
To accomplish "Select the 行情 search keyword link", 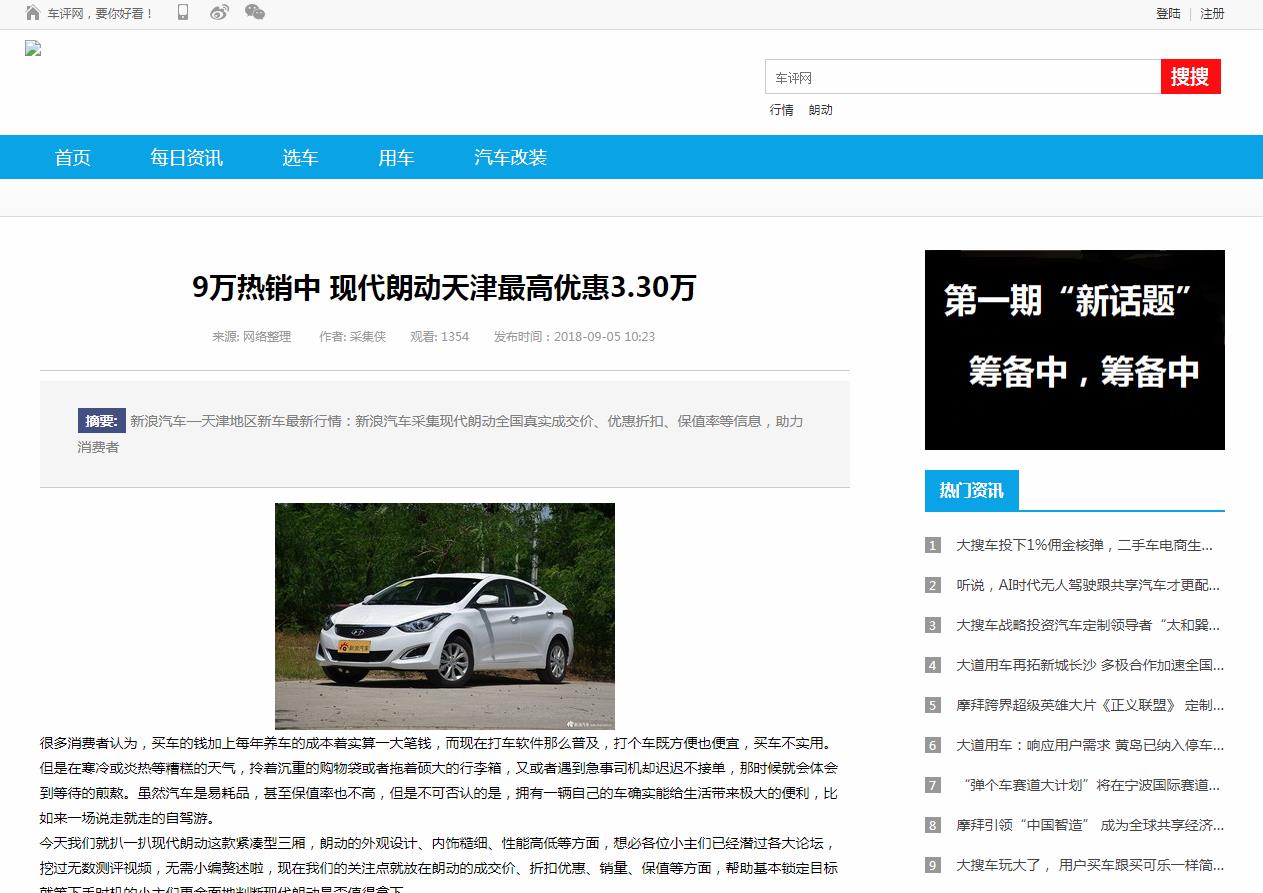I will tap(781, 110).
